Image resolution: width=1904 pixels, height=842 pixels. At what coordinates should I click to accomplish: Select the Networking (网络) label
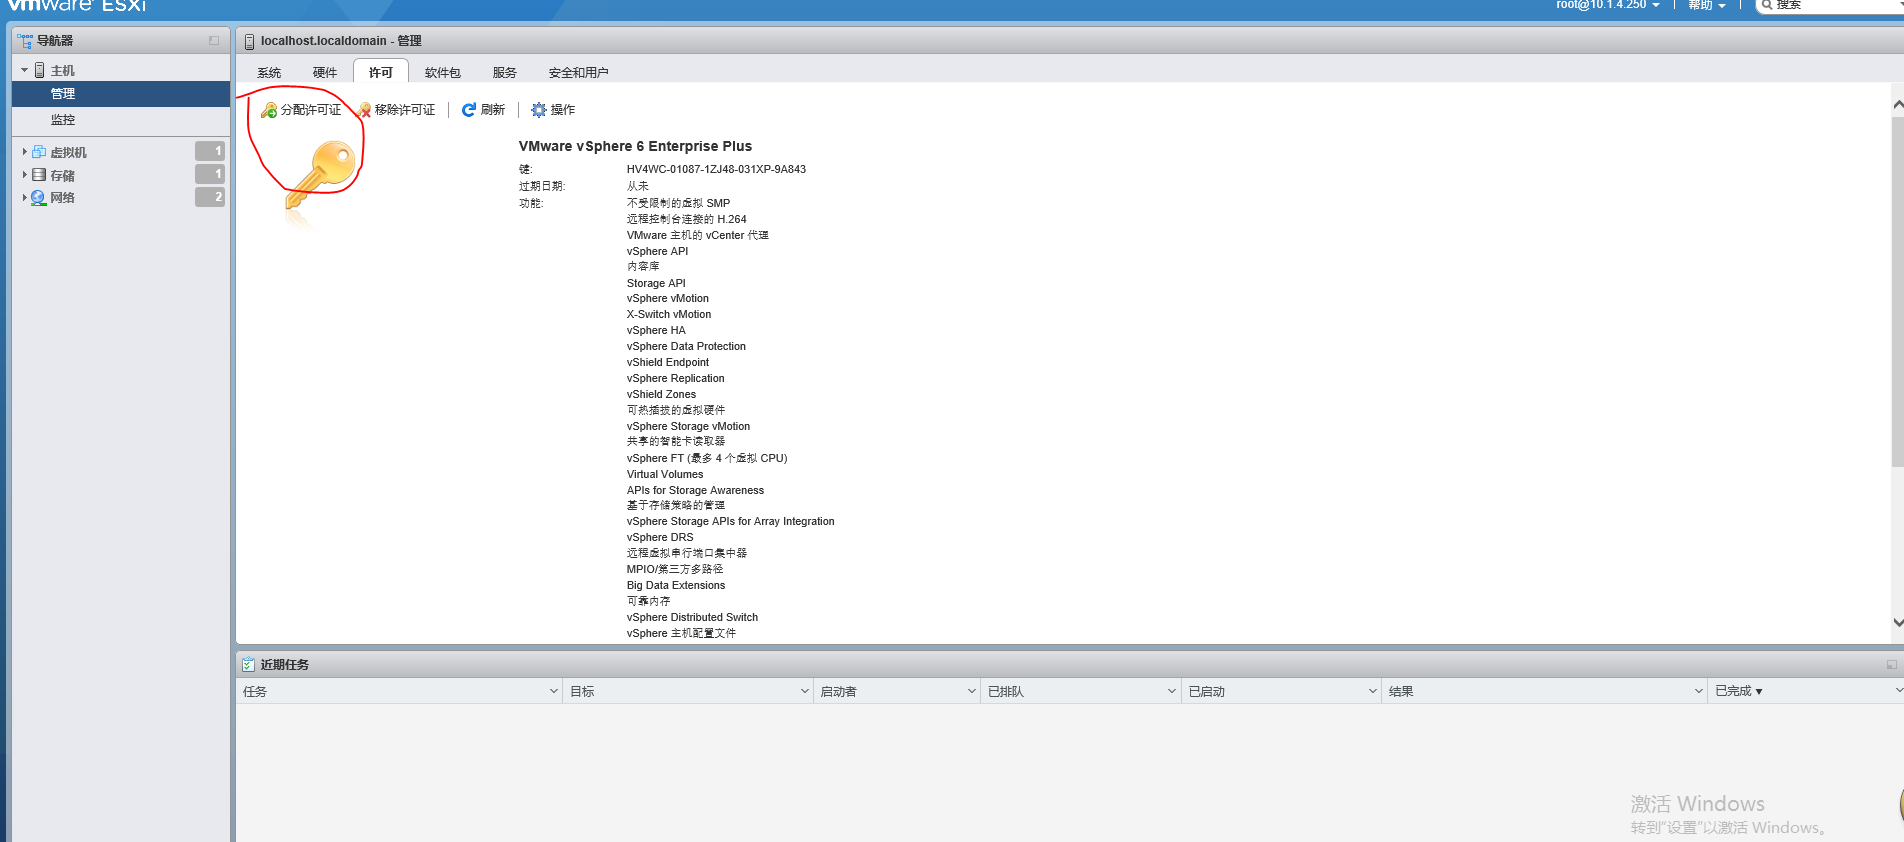pyautogui.click(x=63, y=197)
